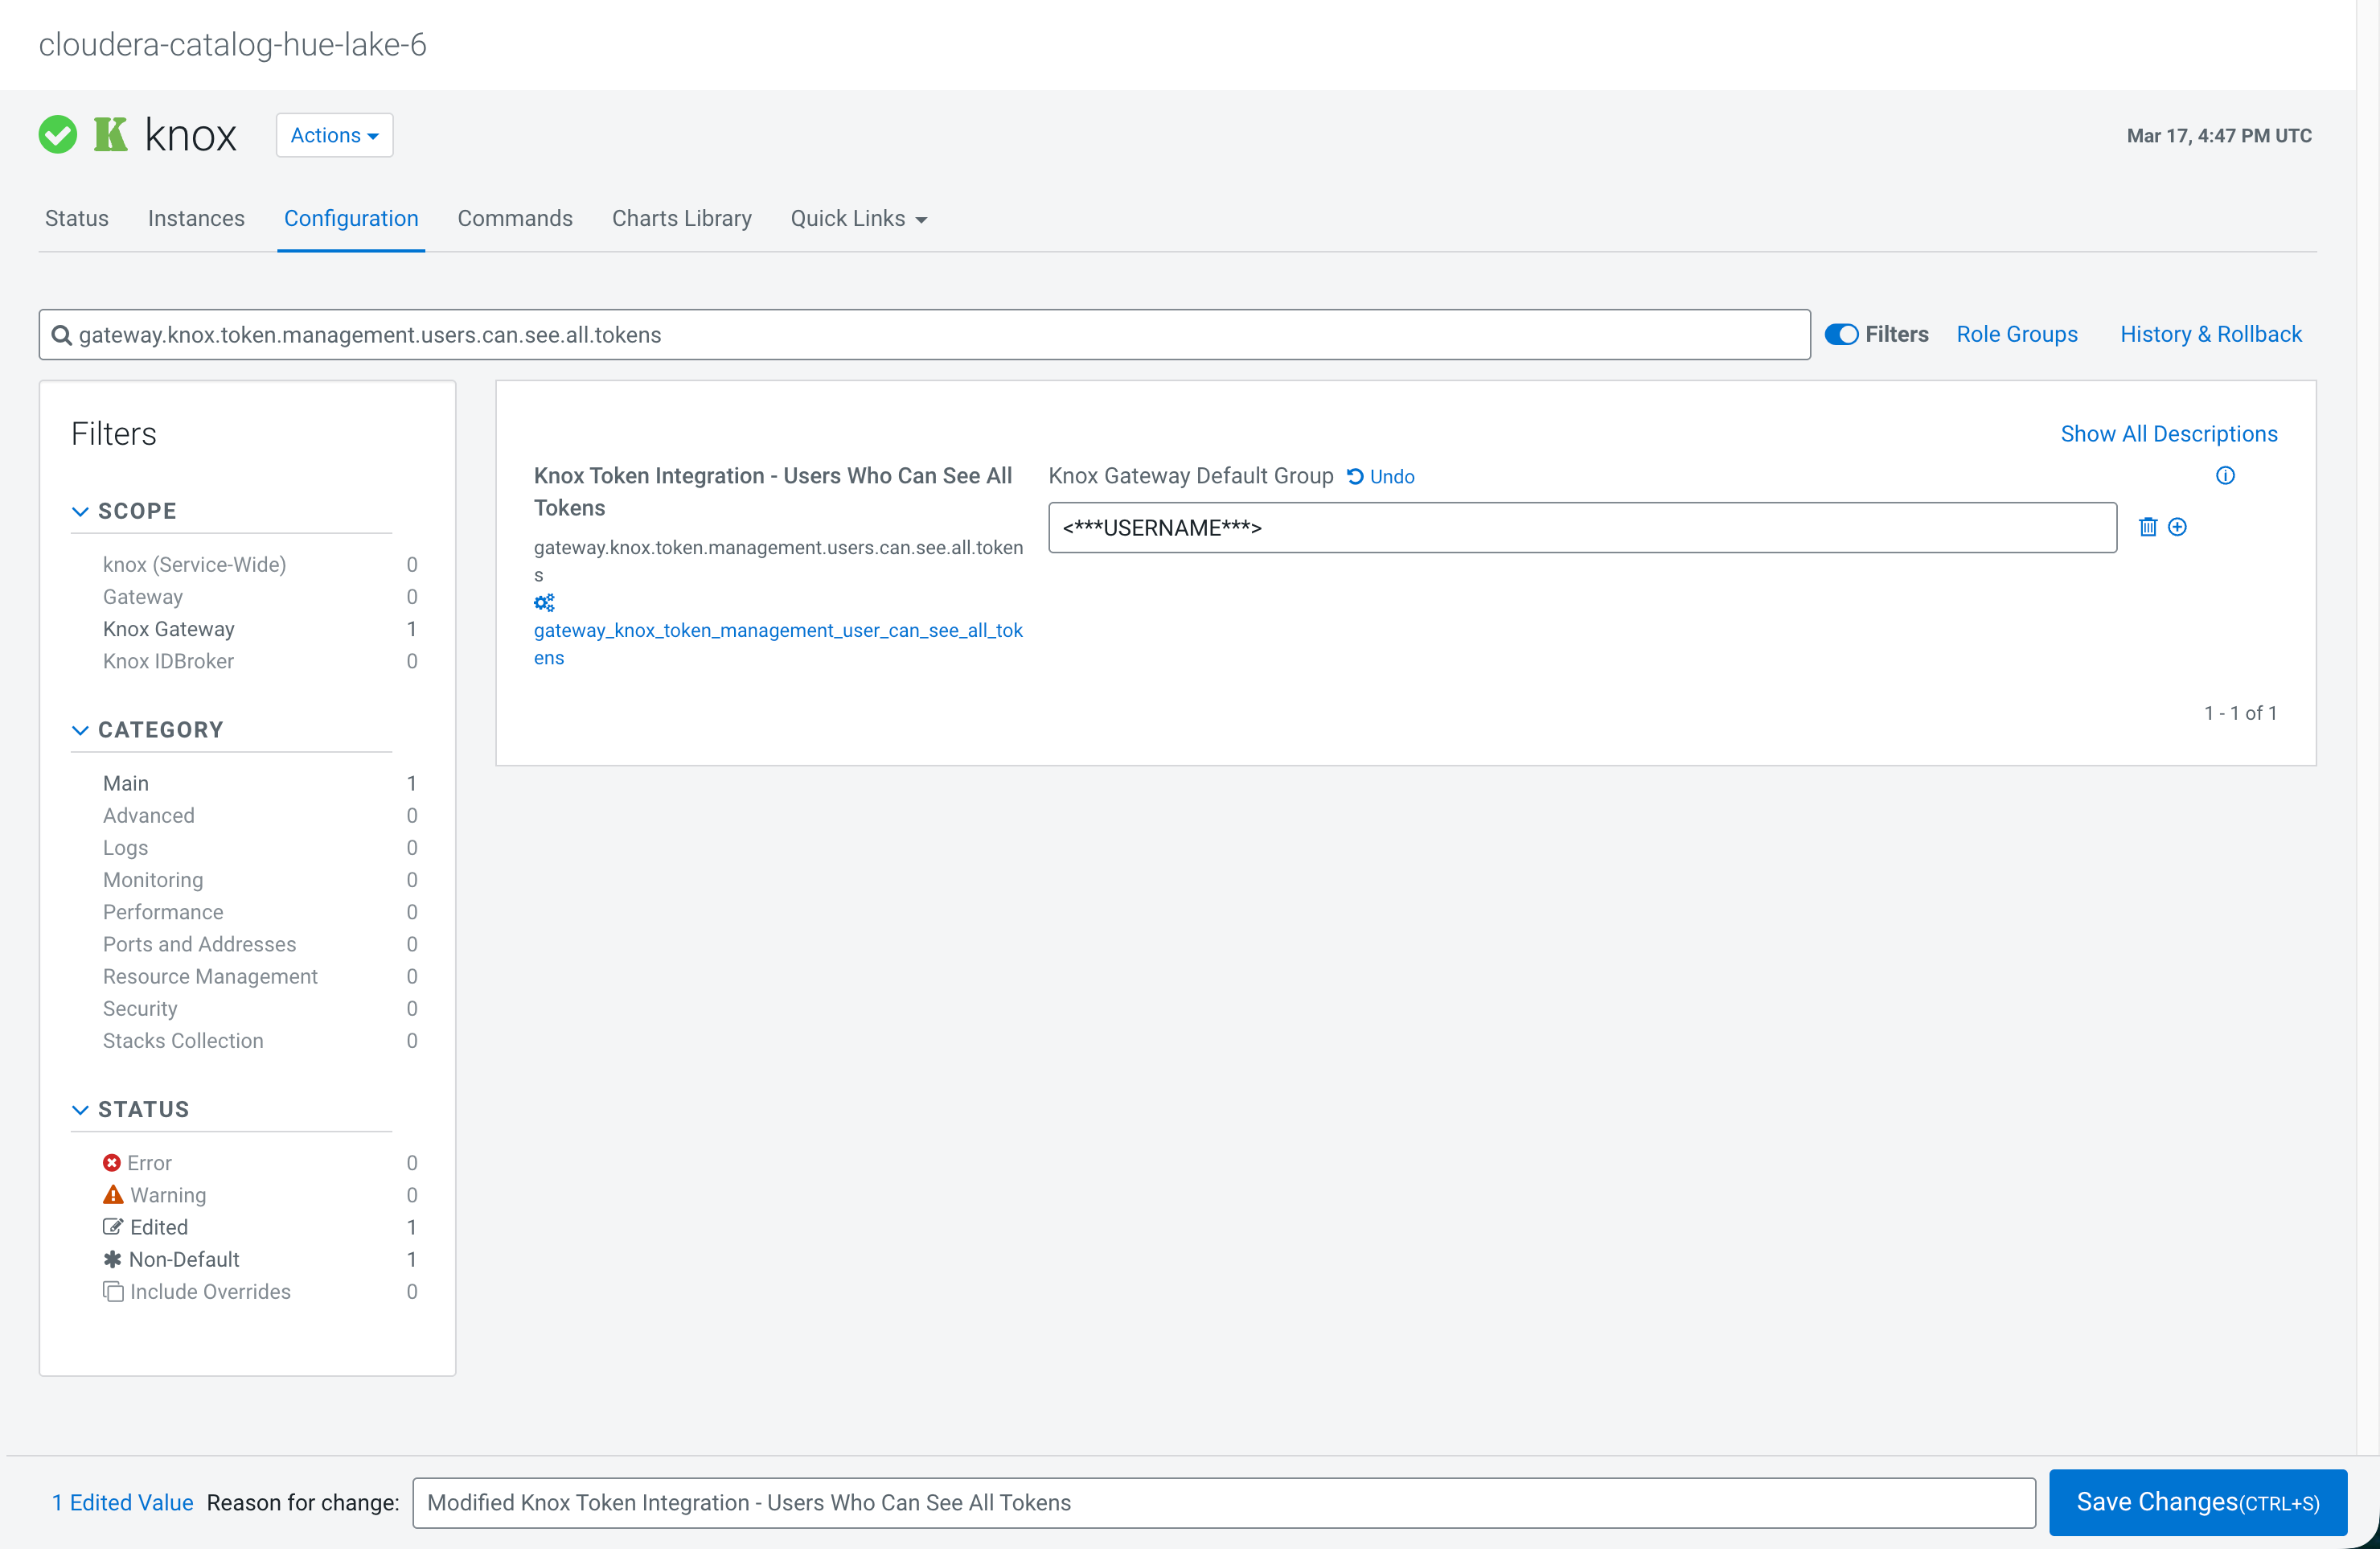Image resolution: width=2380 pixels, height=1549 pixels.
Task: Filter by Edited status
Action: 158,1227
